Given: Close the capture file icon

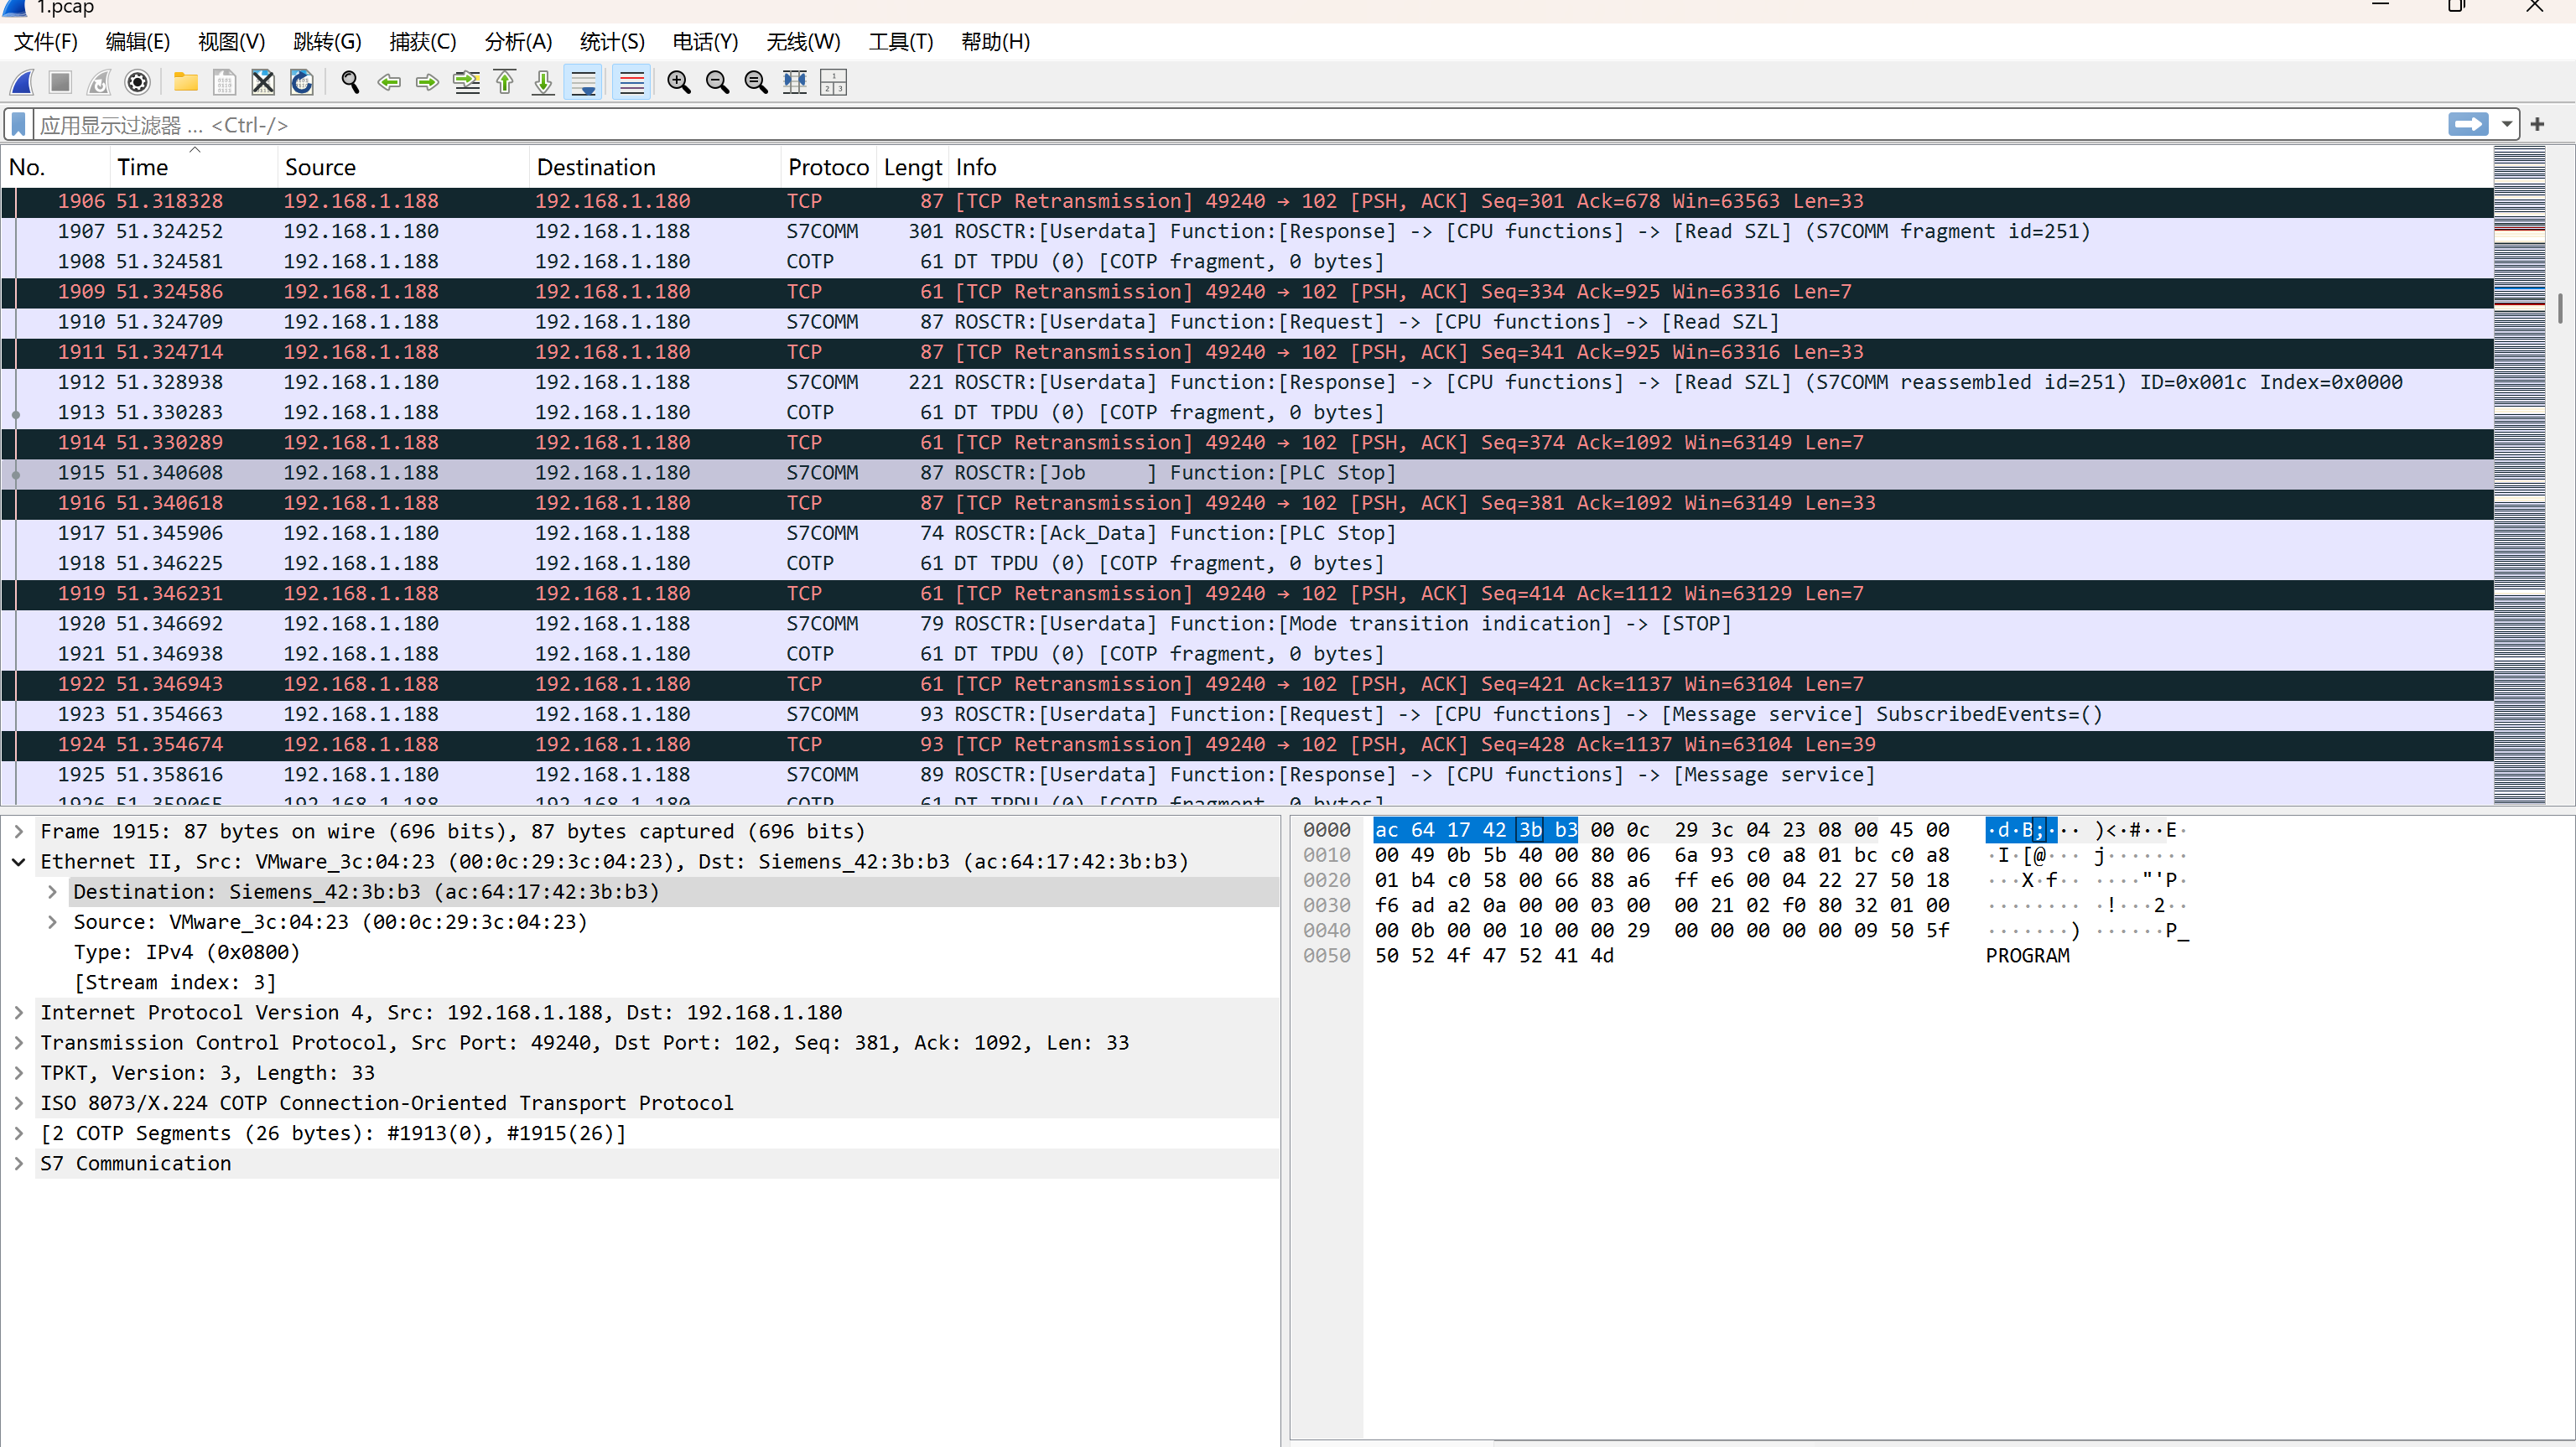Looking at the screenshot, I should (263, 82).
